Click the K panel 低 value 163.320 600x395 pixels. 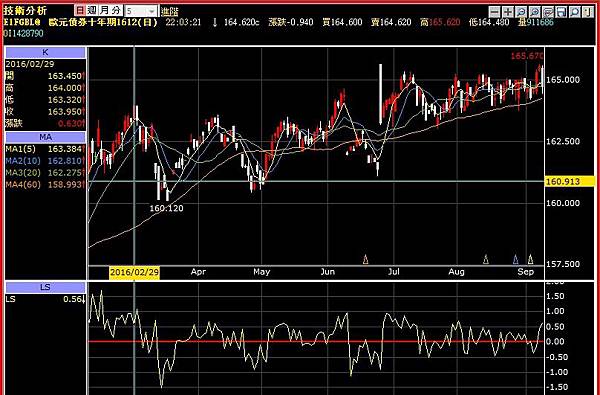(65, 100)
